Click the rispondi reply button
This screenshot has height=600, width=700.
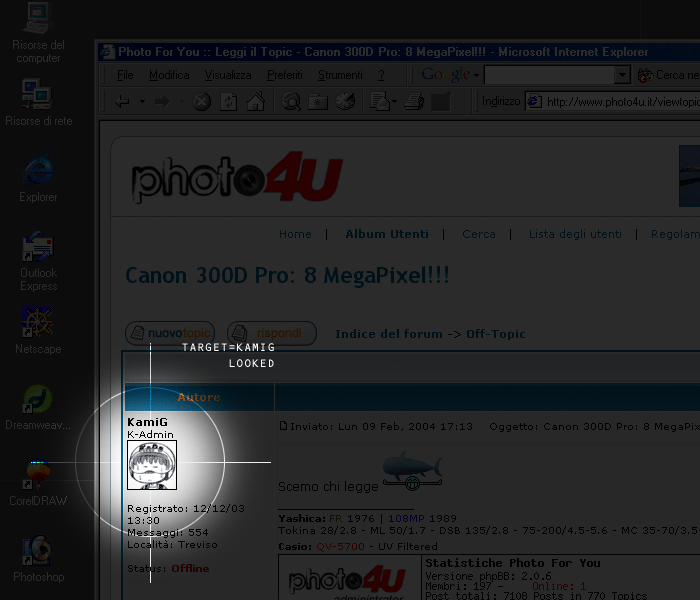point(272,333)
